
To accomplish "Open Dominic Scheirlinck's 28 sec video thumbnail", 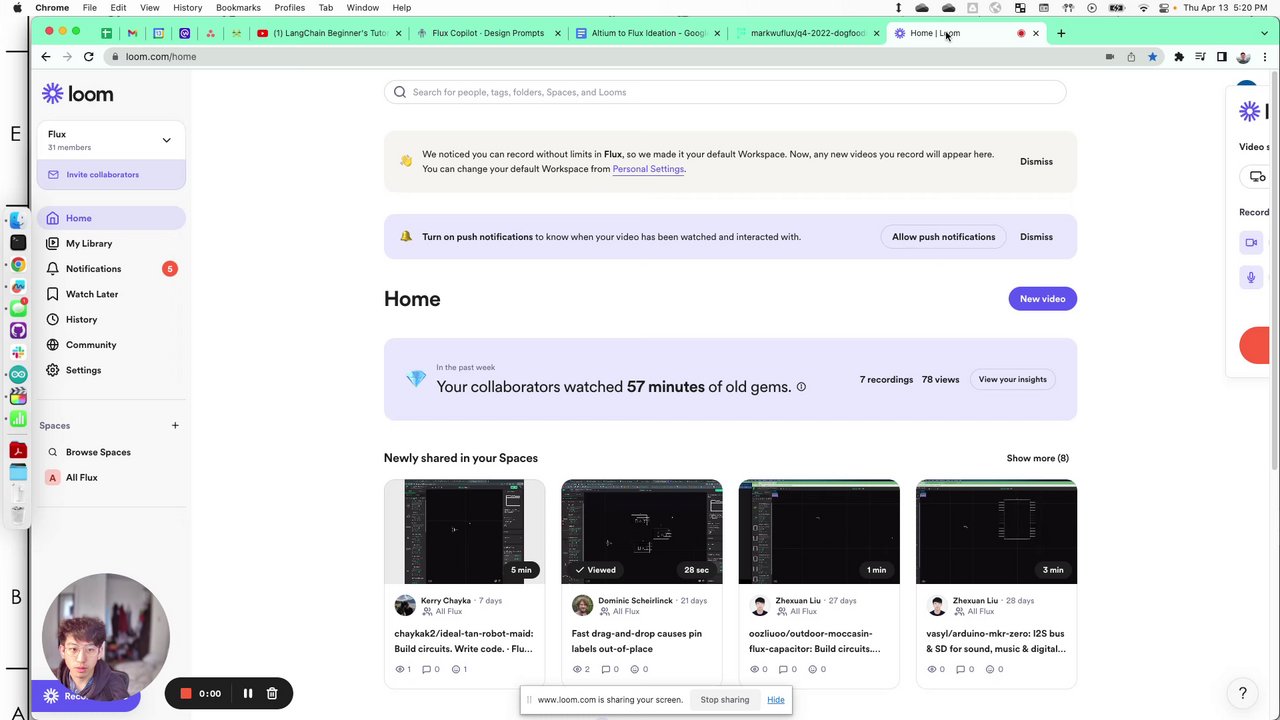I will click(641, 532).
